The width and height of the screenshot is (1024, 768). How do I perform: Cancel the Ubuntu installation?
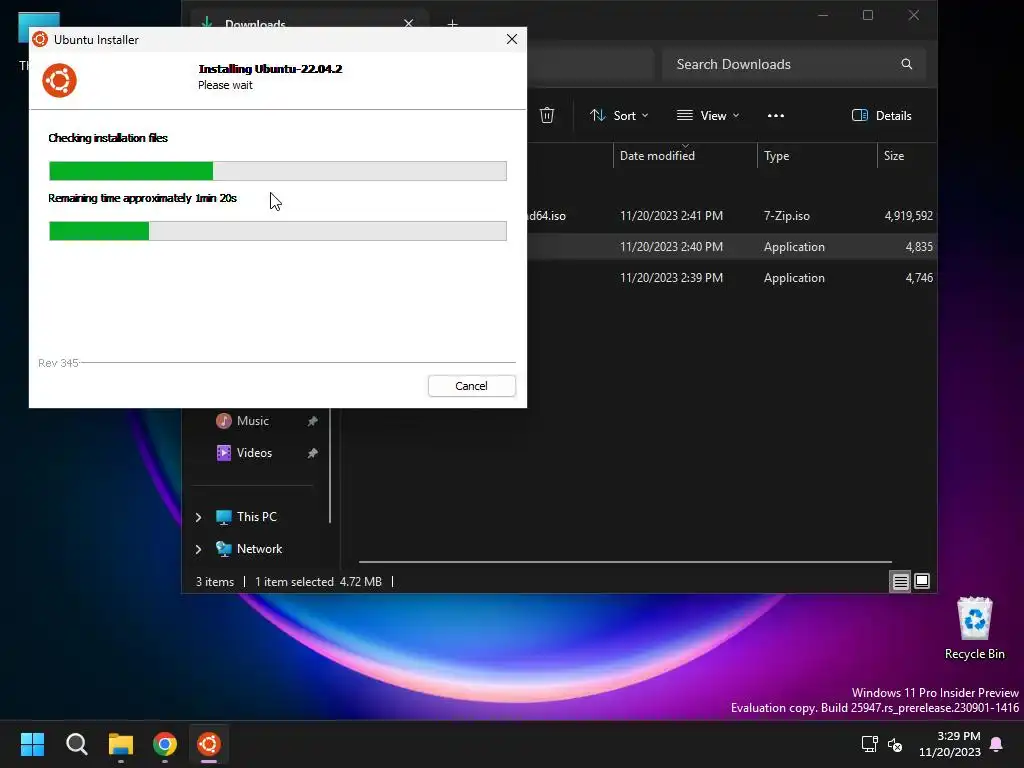[472, 386]
